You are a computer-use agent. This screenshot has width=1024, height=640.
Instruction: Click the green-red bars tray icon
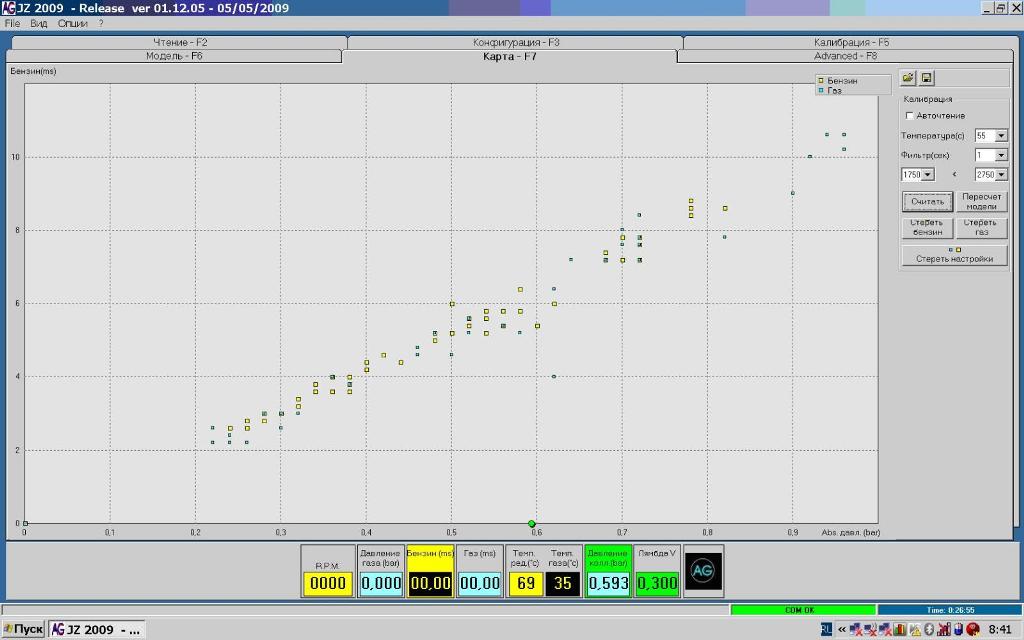[899, 630]
